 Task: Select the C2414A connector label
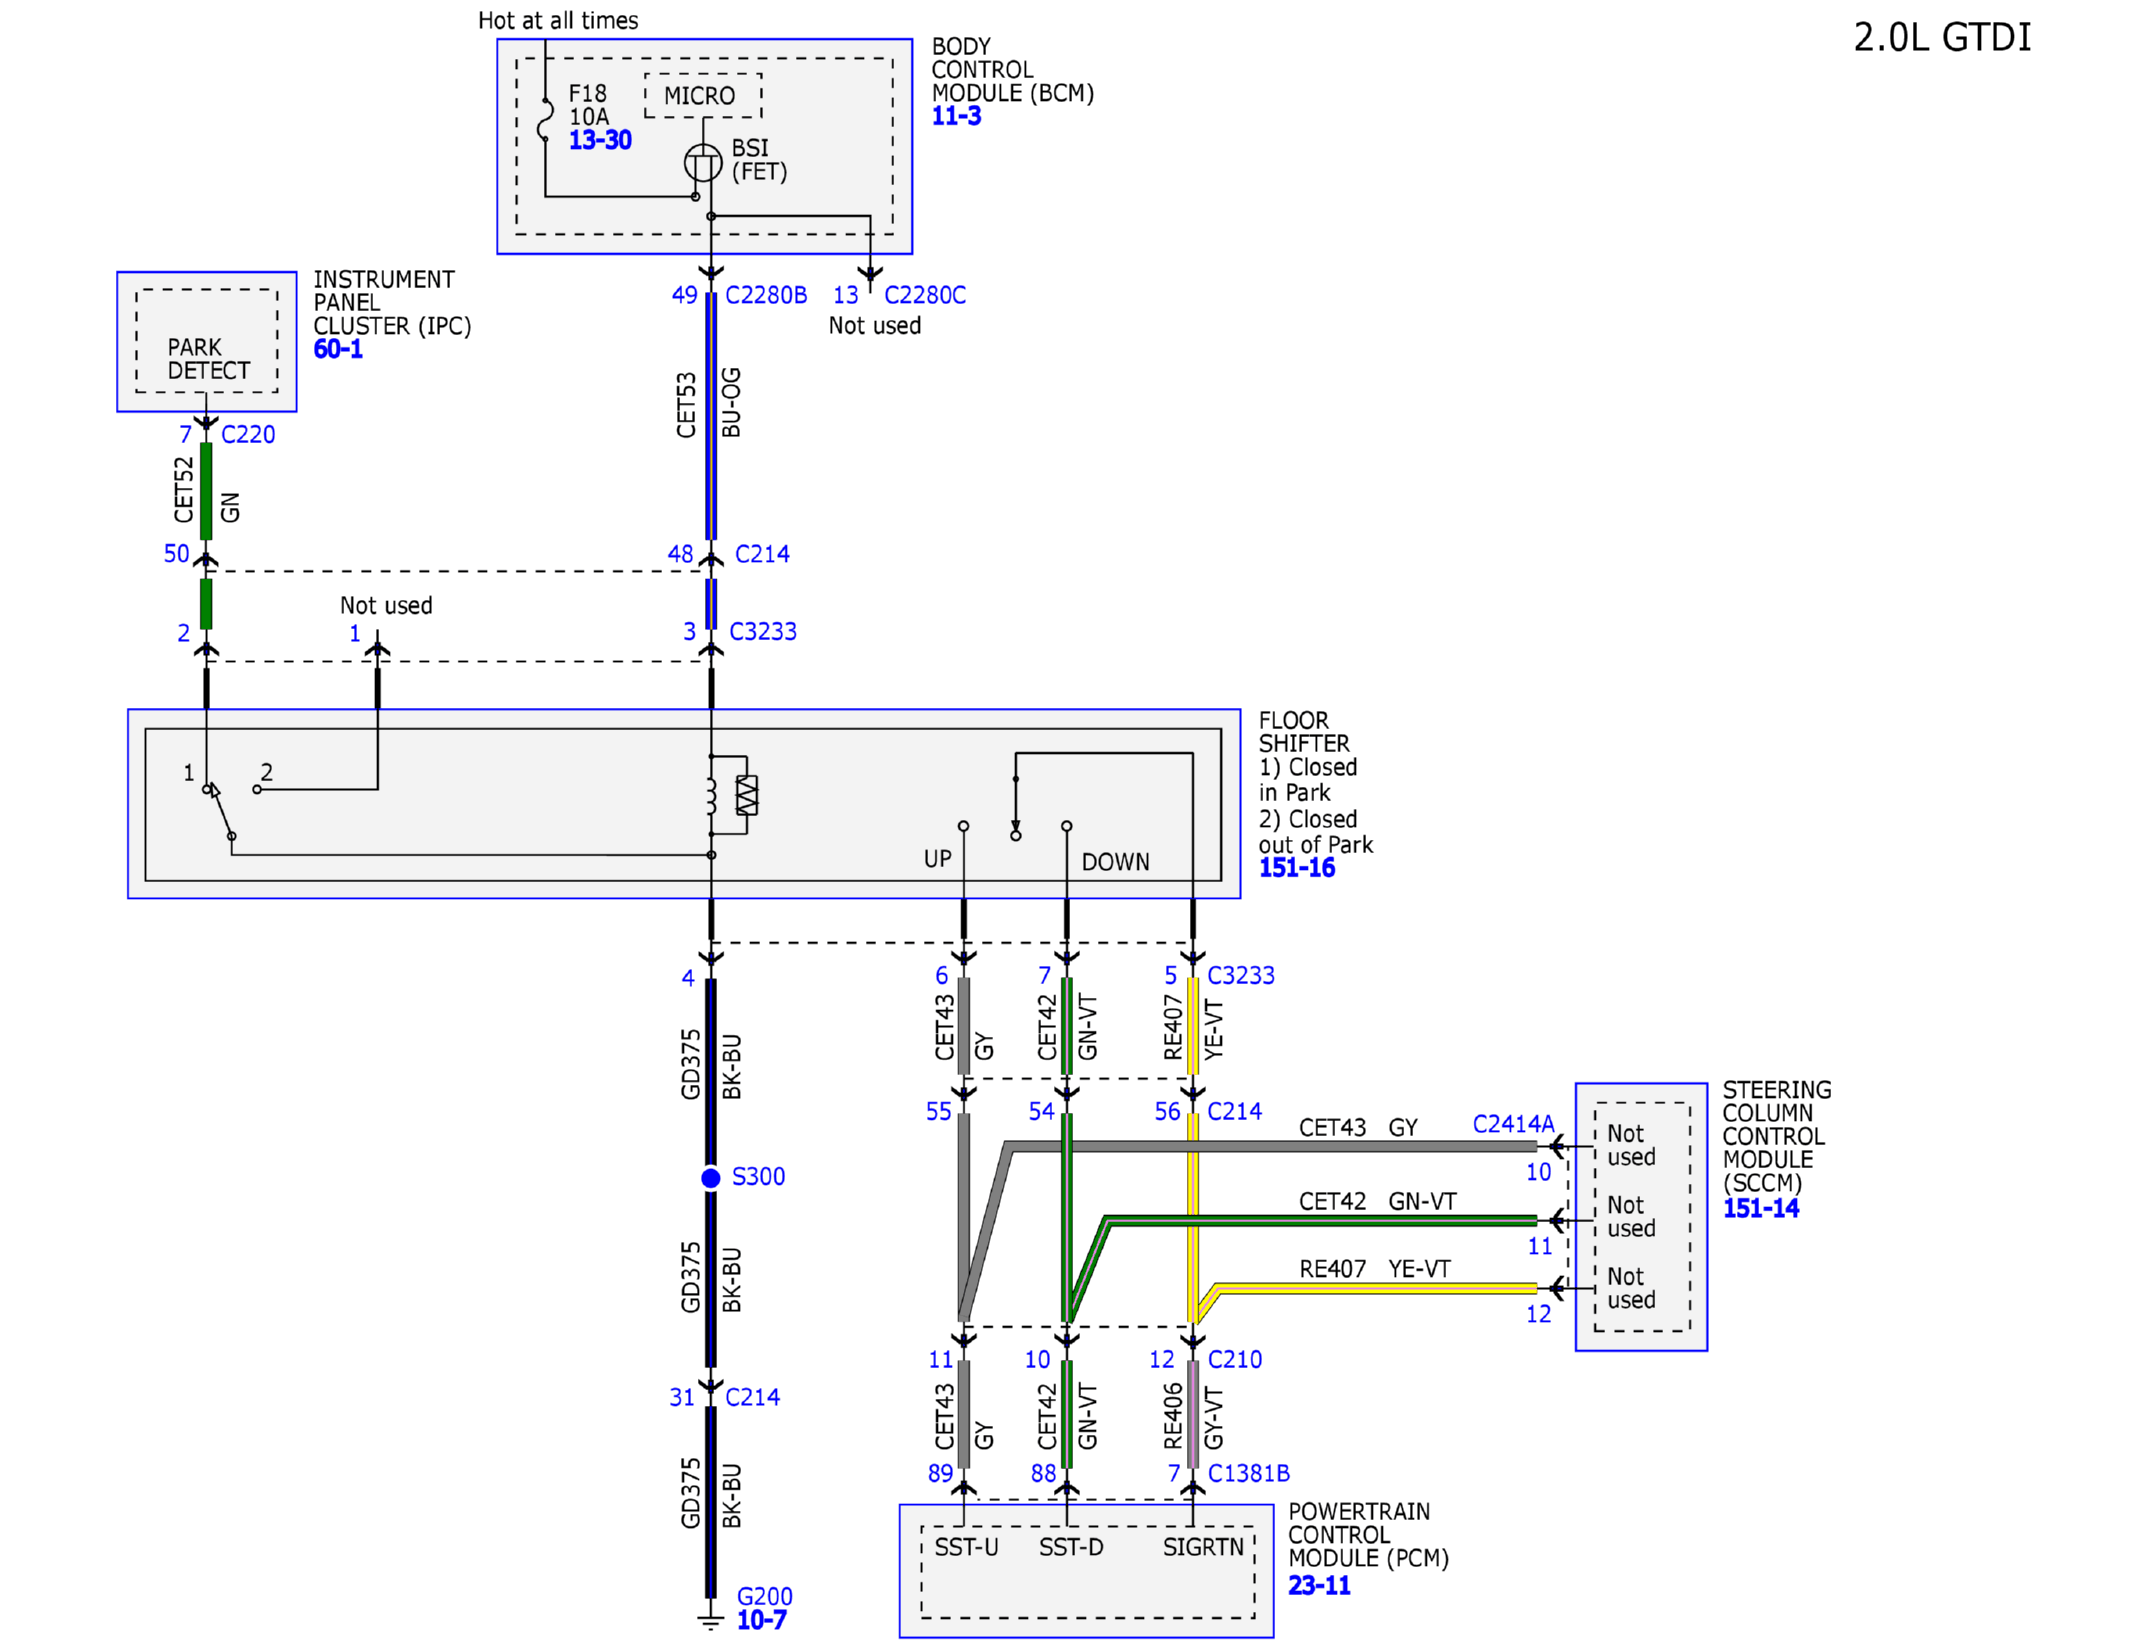(1512, 1123)
